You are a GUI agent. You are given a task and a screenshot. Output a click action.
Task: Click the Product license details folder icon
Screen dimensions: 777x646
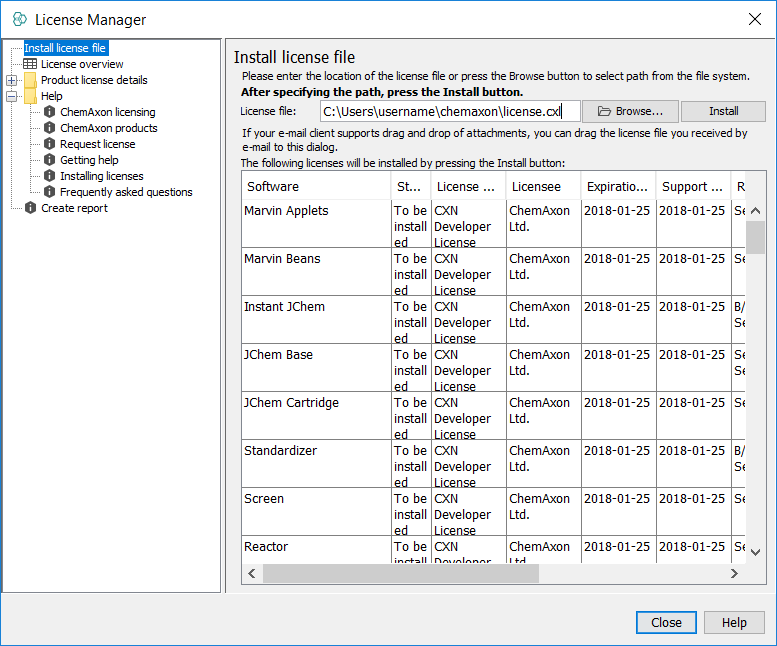[x=30, y=80]
